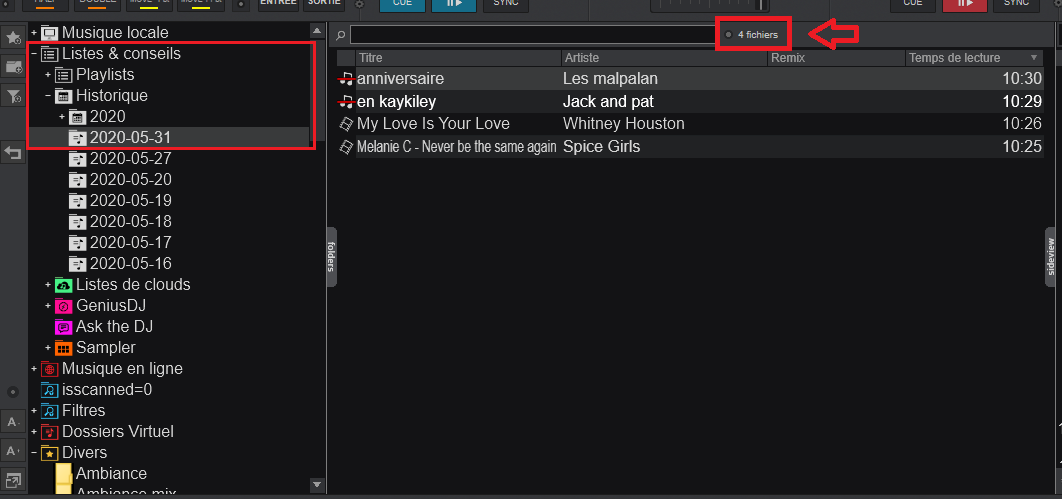Expand the Playlists tree node
Image resolution: width=1062 pixels, height=499 pixels.
point(48,75)
